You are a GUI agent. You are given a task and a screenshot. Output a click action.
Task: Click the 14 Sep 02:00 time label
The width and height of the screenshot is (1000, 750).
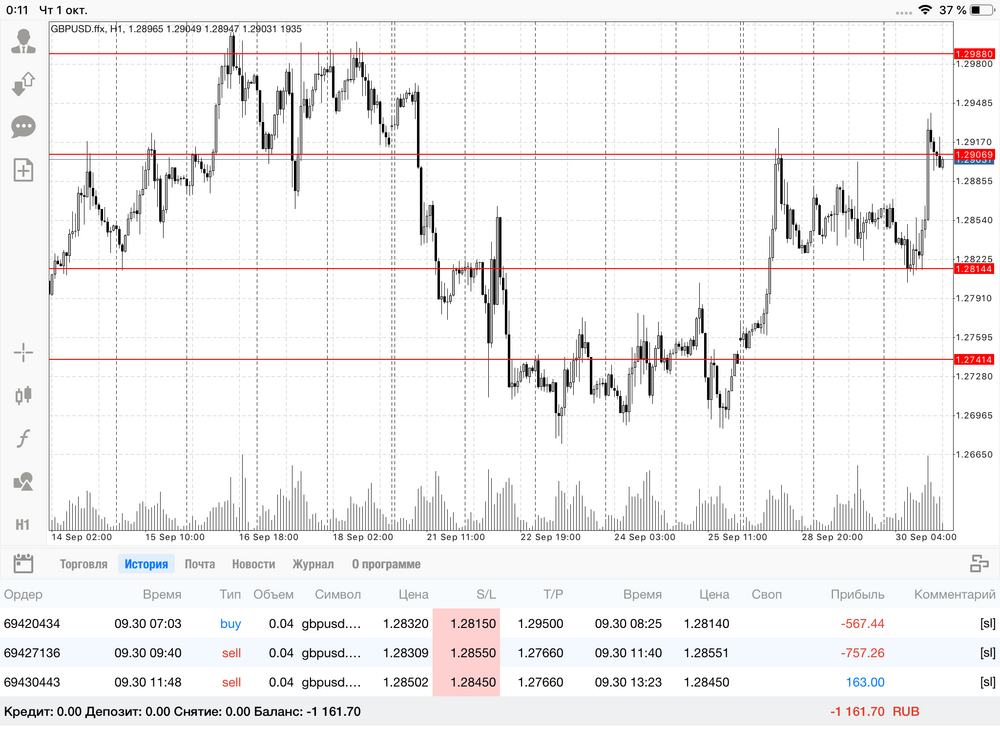click(x=82, y=537)
